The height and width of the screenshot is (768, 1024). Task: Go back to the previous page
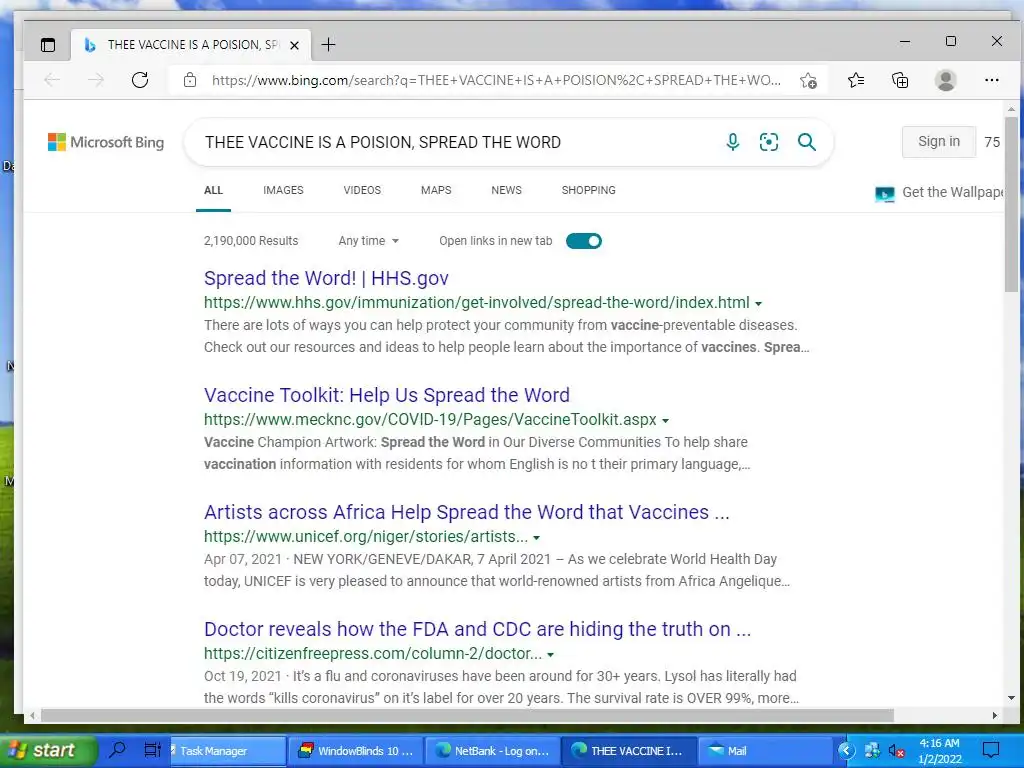pos(52,80)
